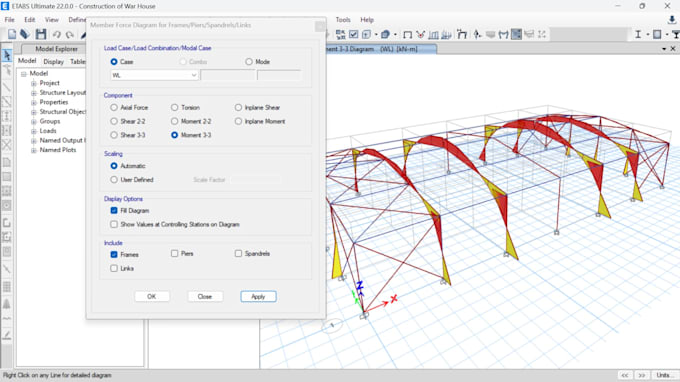This screenshot has height=382, width=680.
Task: Click the Open file tag icon
Action: pyautogui.click(x=25, y=34)
